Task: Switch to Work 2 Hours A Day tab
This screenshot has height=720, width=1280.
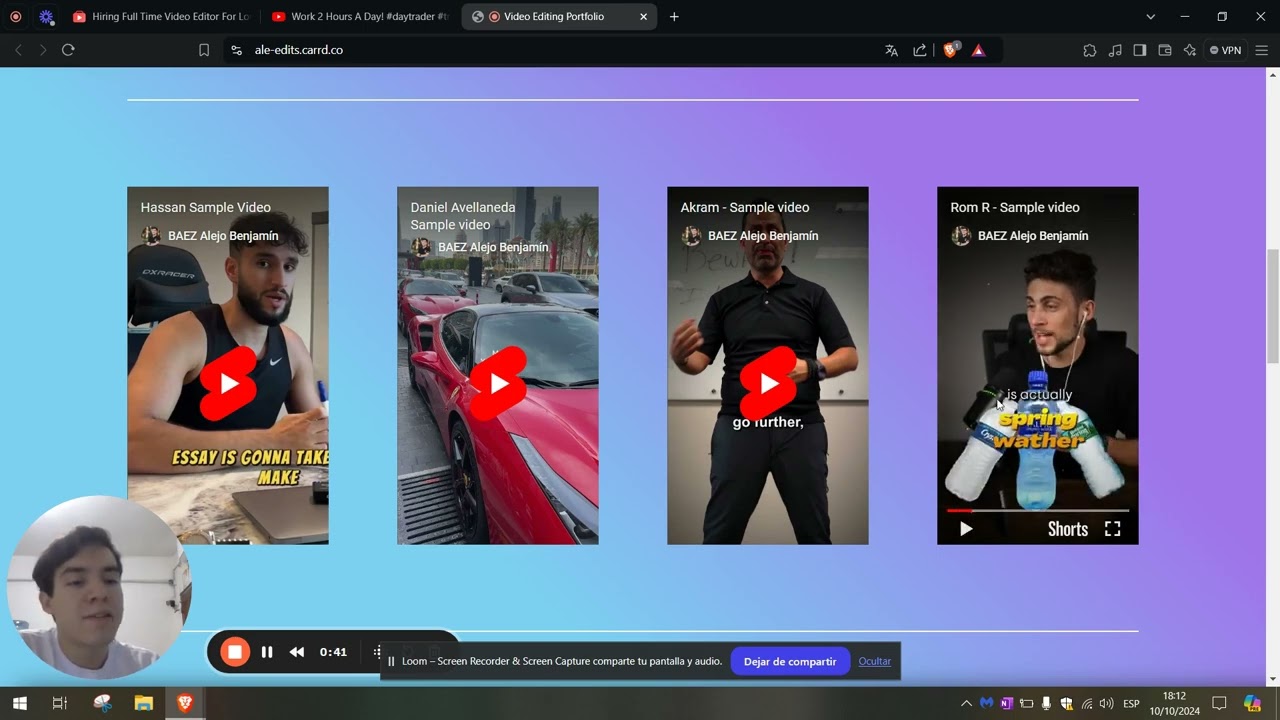Action: click(x=360, y=17)
